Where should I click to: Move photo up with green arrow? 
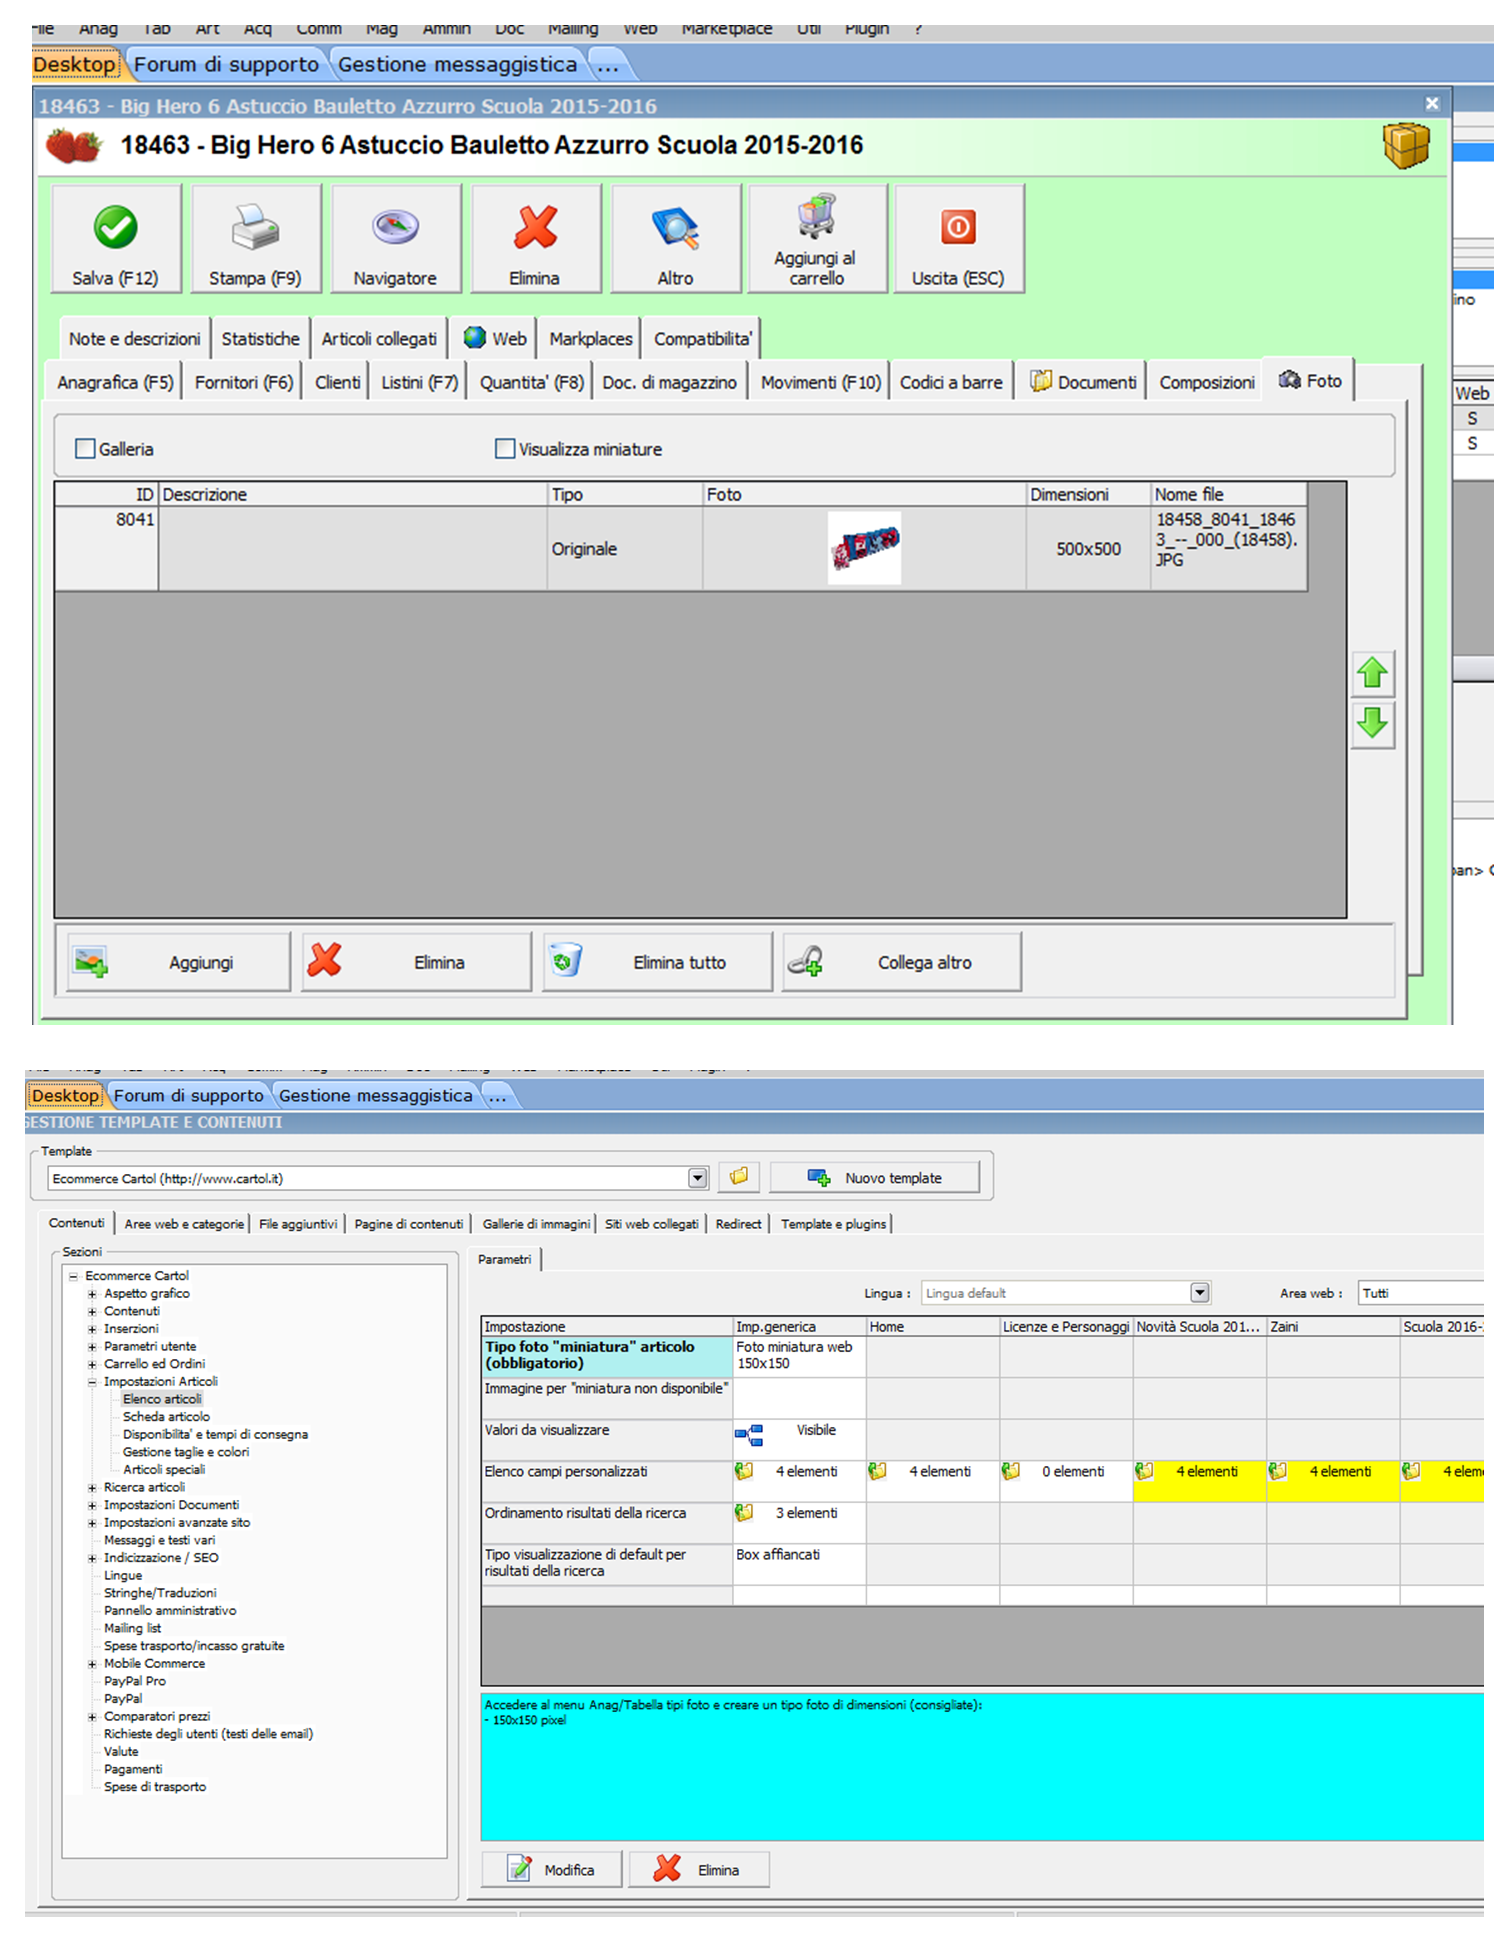[1373, 673]
